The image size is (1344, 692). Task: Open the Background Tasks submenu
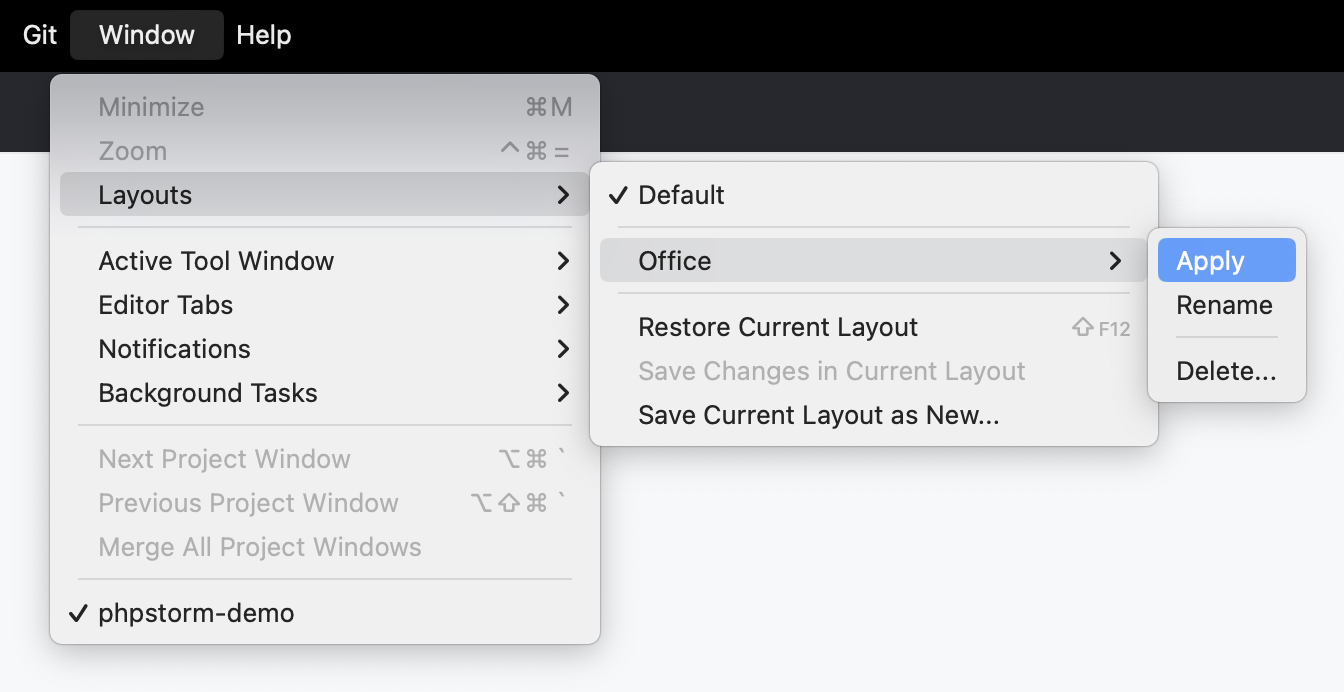click(208, 393)
